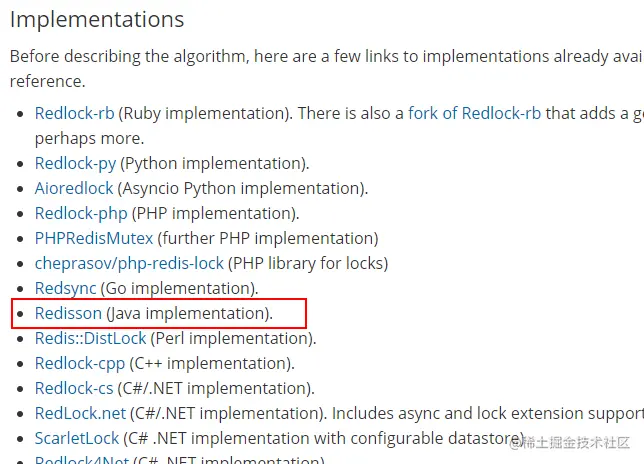Open the Redlock-cs link
This screenshot has width=644, height=464.
click(74, 388)
